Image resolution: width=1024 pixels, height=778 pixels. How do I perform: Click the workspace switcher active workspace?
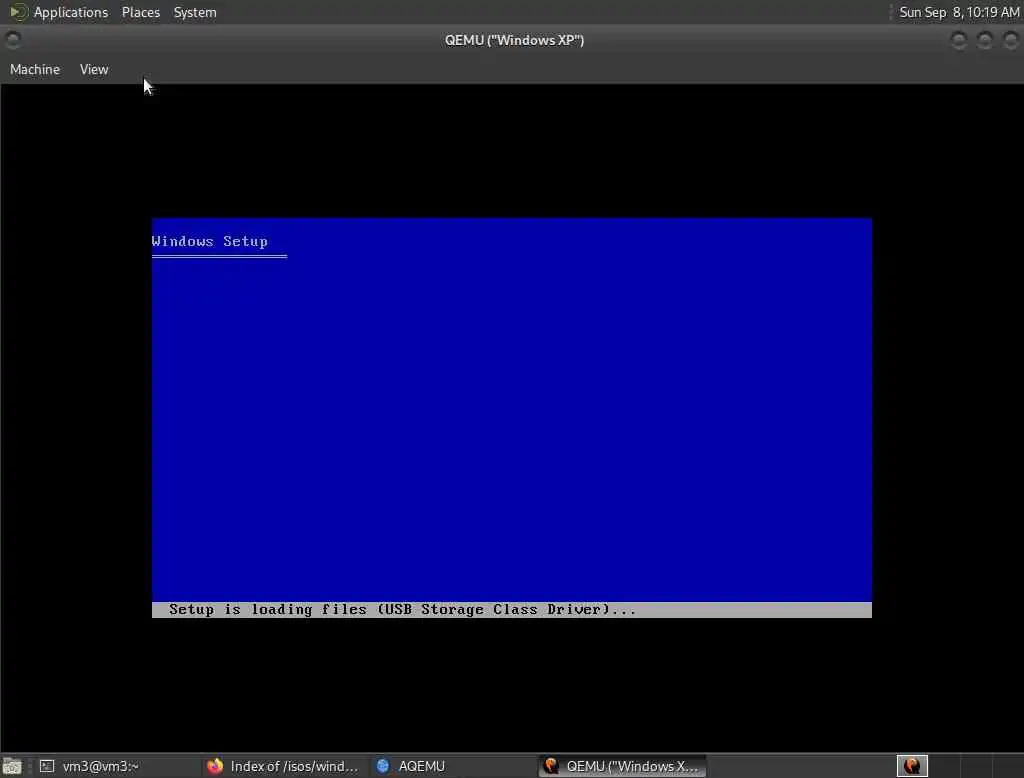(x=912, y=765)
